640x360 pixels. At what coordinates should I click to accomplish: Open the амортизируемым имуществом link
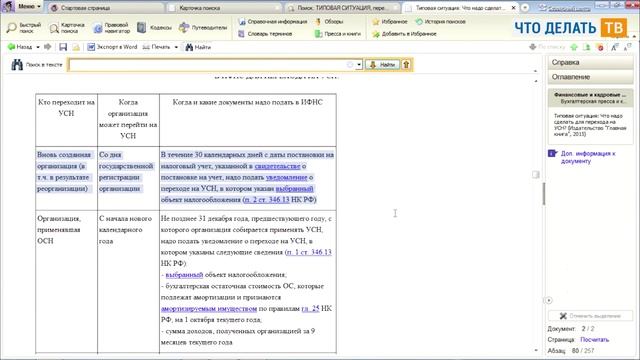pyautogui.click(x=209, y=309)
